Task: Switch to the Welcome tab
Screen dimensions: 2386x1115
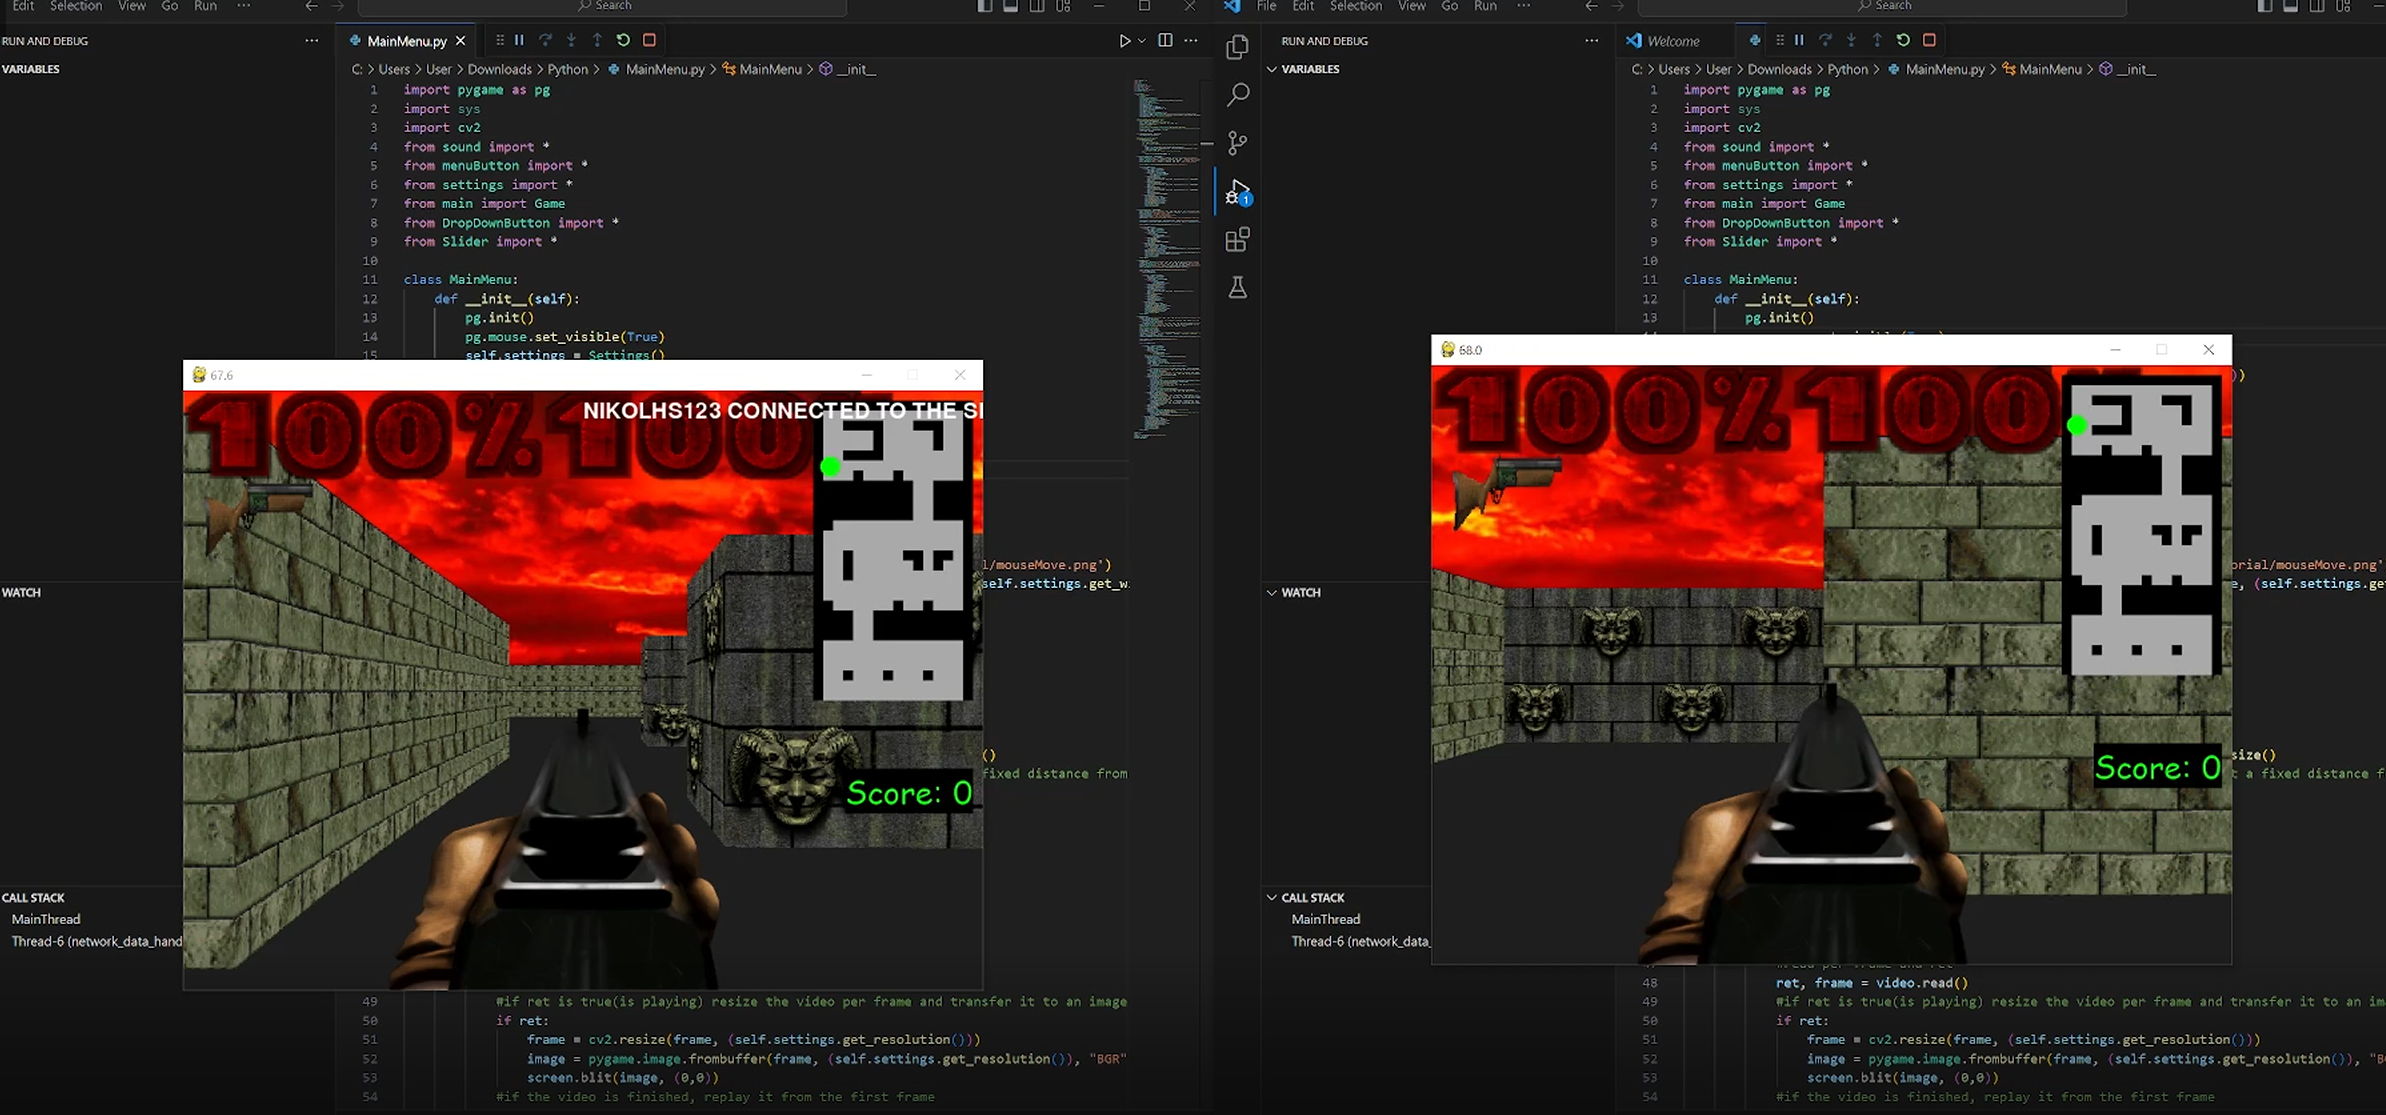Action: 1672,41
